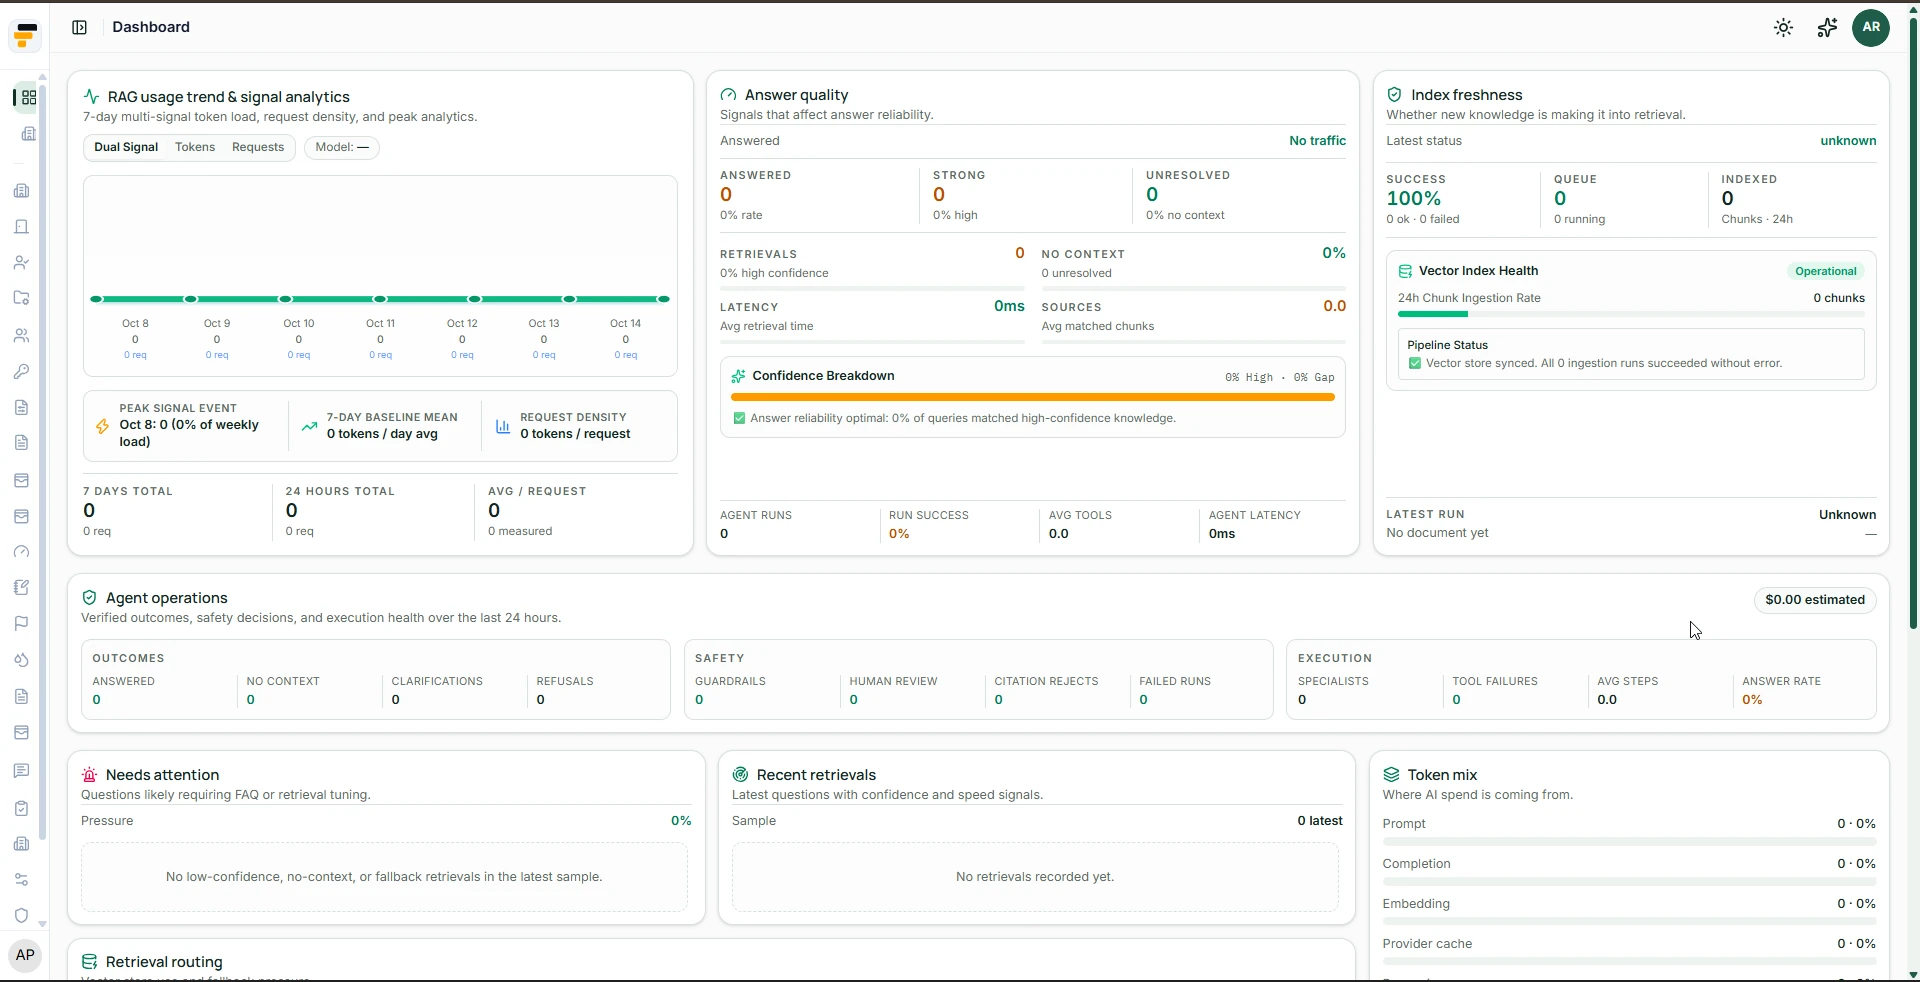The height and width of the screenshot is (982, 1920).
Task: Click the "unknown" latest status text
Action: (1848, 141)
